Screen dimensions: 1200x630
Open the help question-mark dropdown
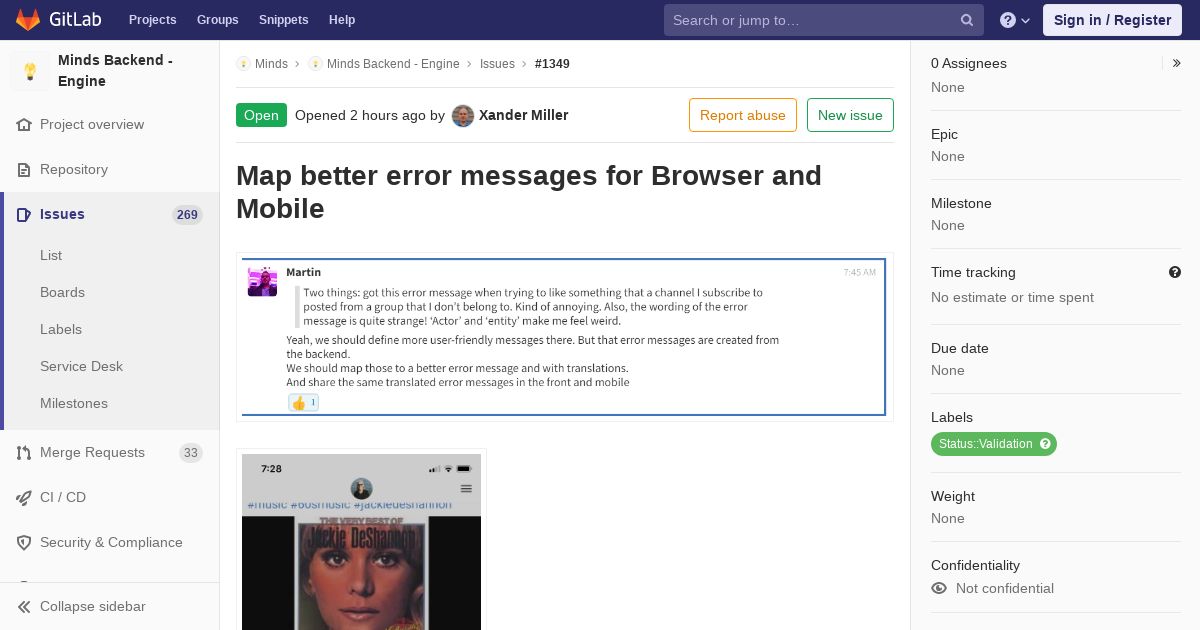[1015, 20]
